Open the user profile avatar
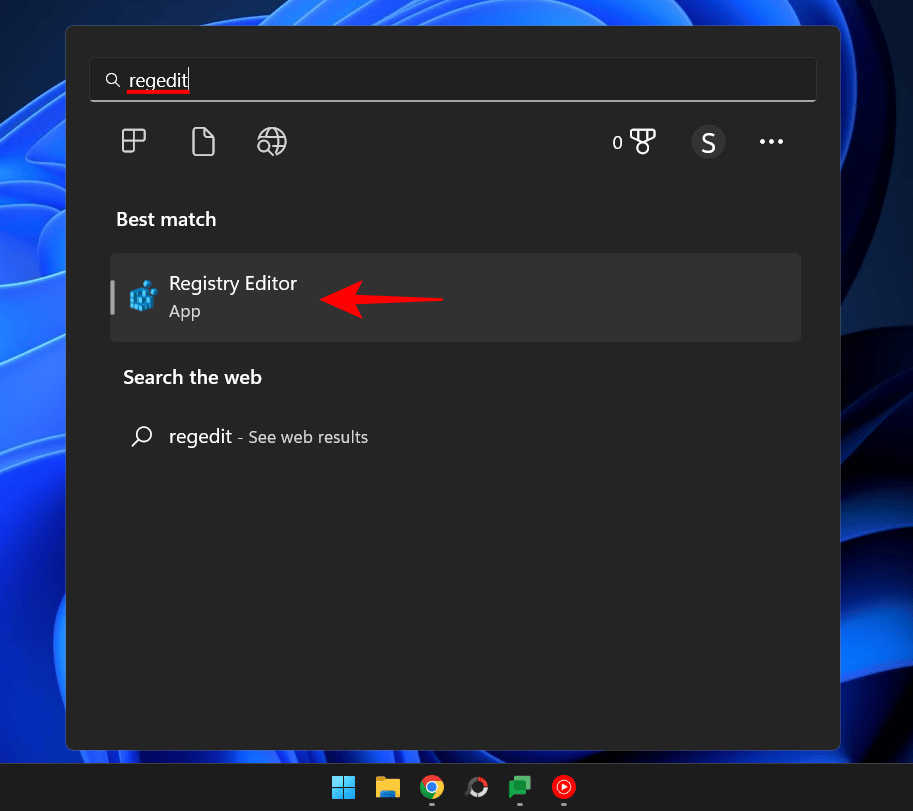 [x=708, y=141]
